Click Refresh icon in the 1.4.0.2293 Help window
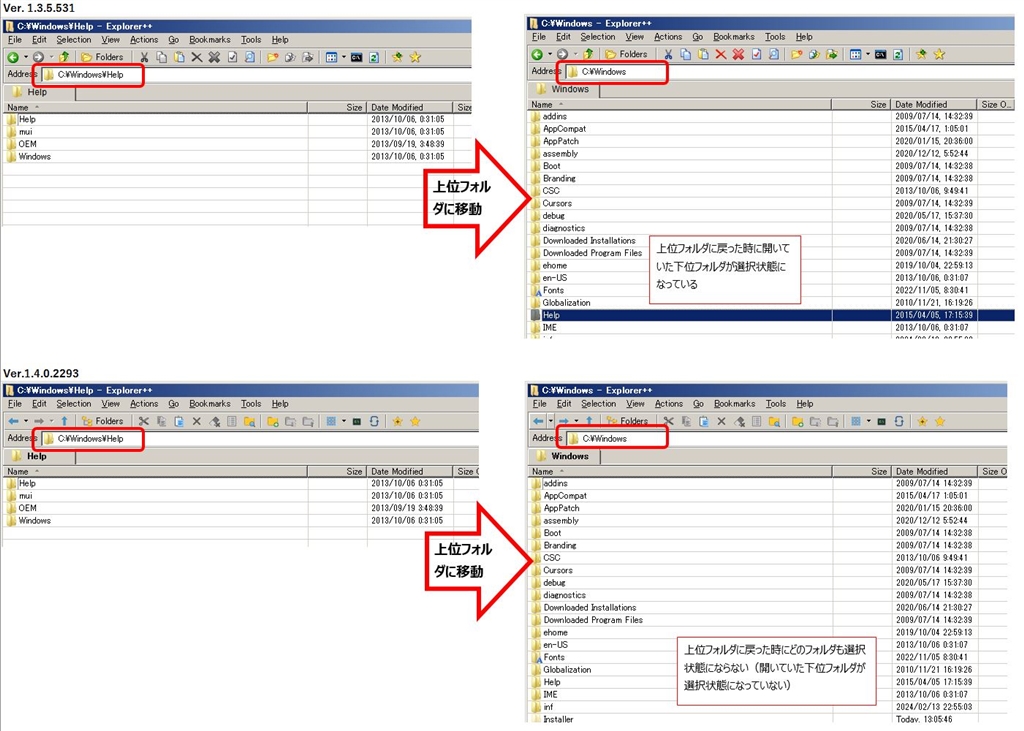Viewport: 1024px width, 731px height. 374,421
